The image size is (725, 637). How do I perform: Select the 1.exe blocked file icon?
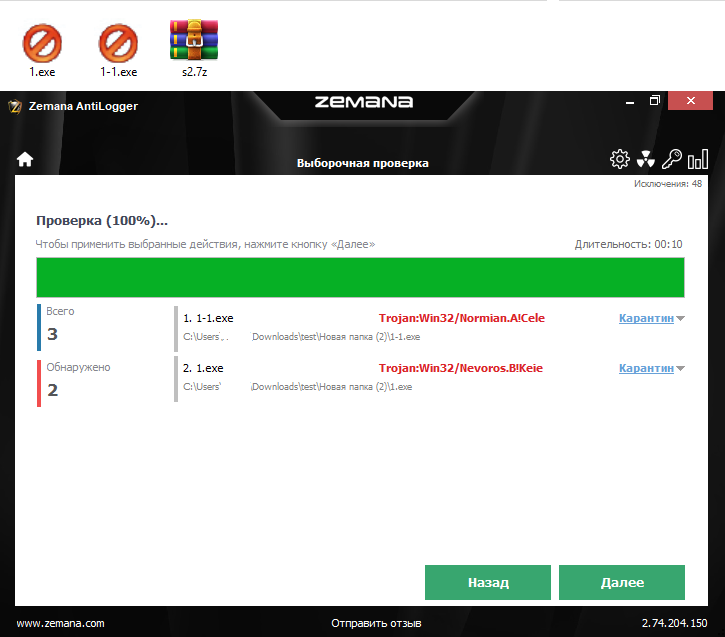click(42, 44)
